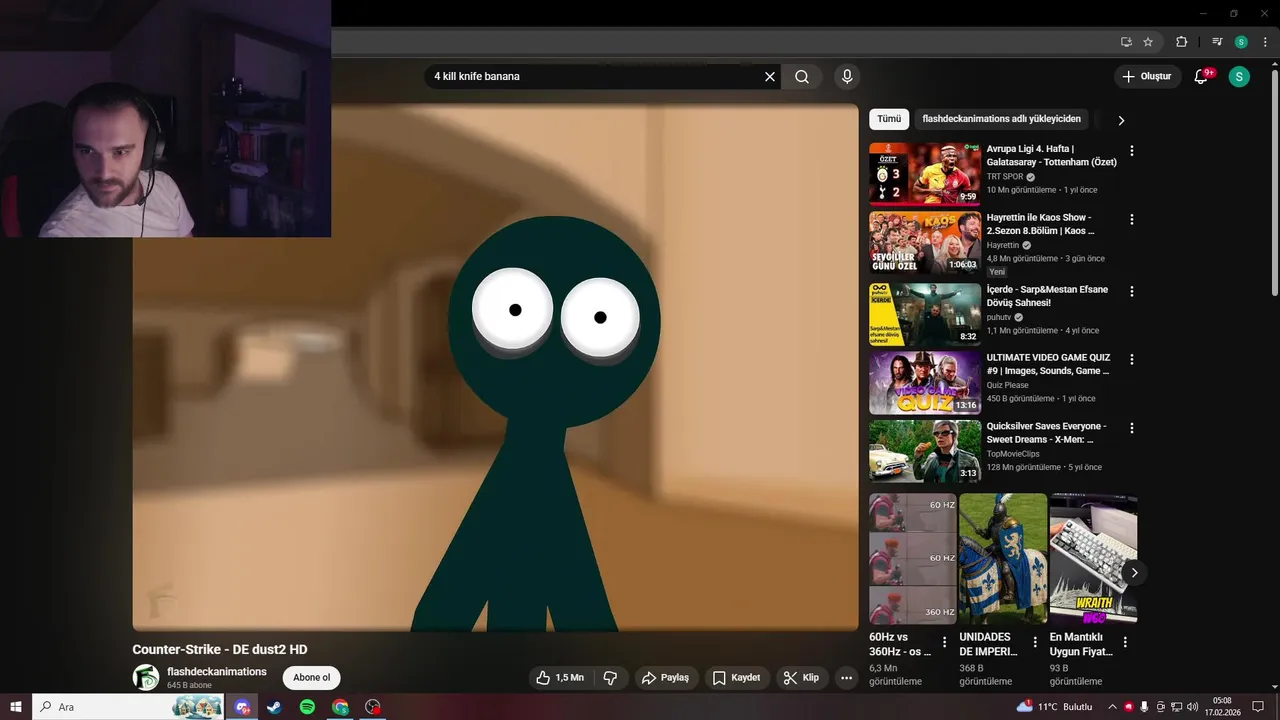The image size is (1280, 720).
Task: Click TRT SPOR channel name
Action: coord(1005,177)
